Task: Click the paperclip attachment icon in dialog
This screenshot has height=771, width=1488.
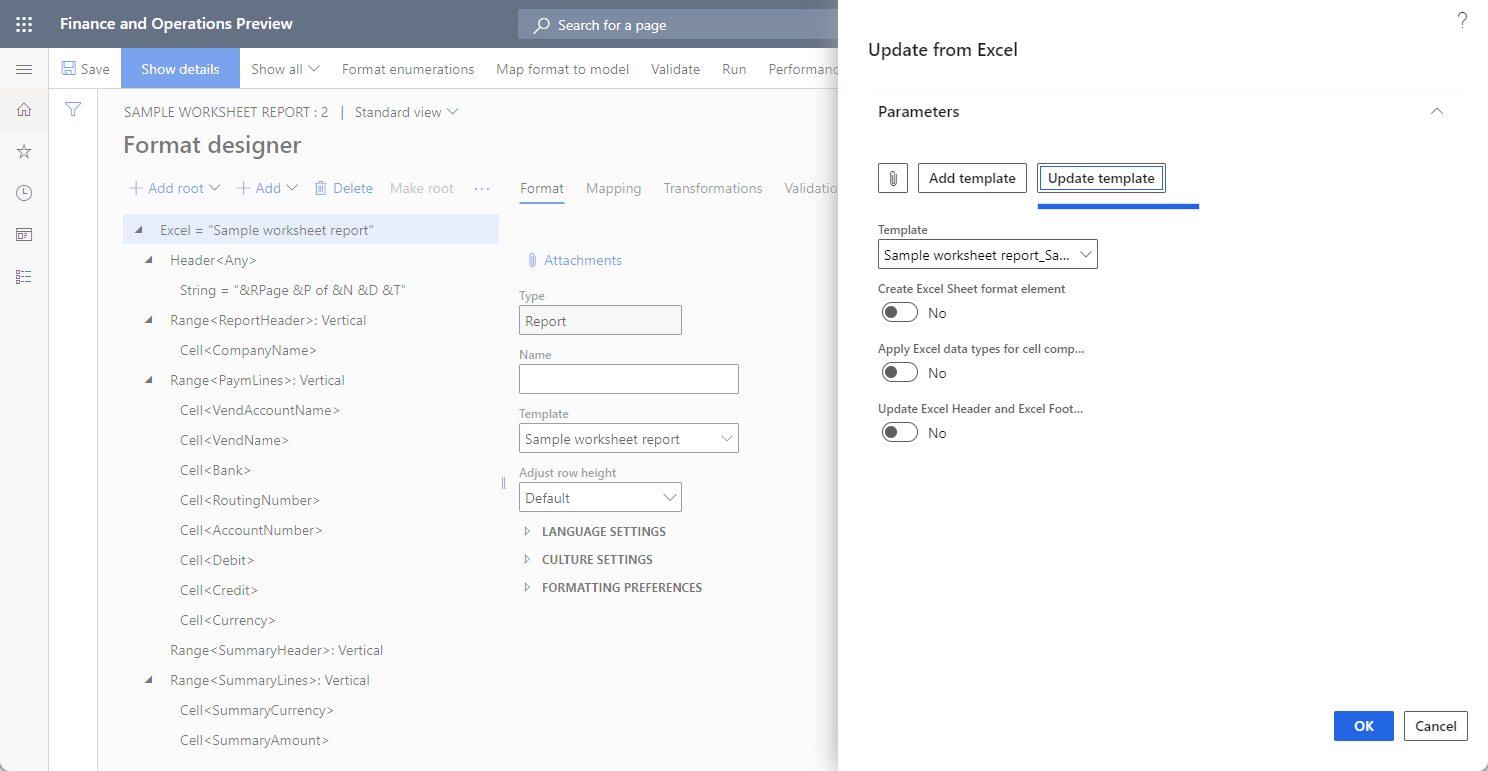Action: coord(891,177)
